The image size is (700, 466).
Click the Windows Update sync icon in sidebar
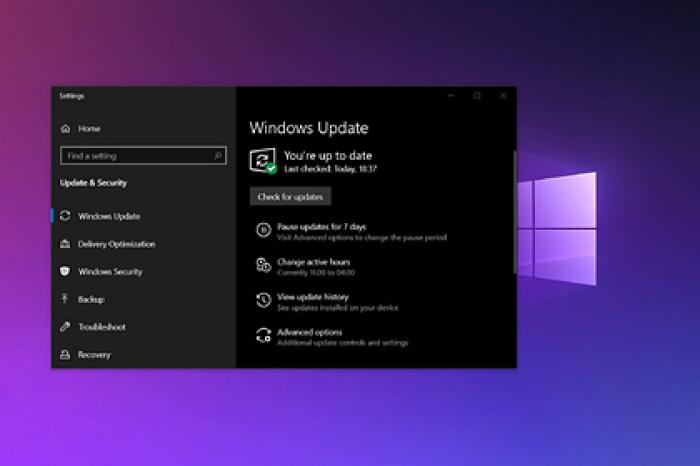point(65,216)
